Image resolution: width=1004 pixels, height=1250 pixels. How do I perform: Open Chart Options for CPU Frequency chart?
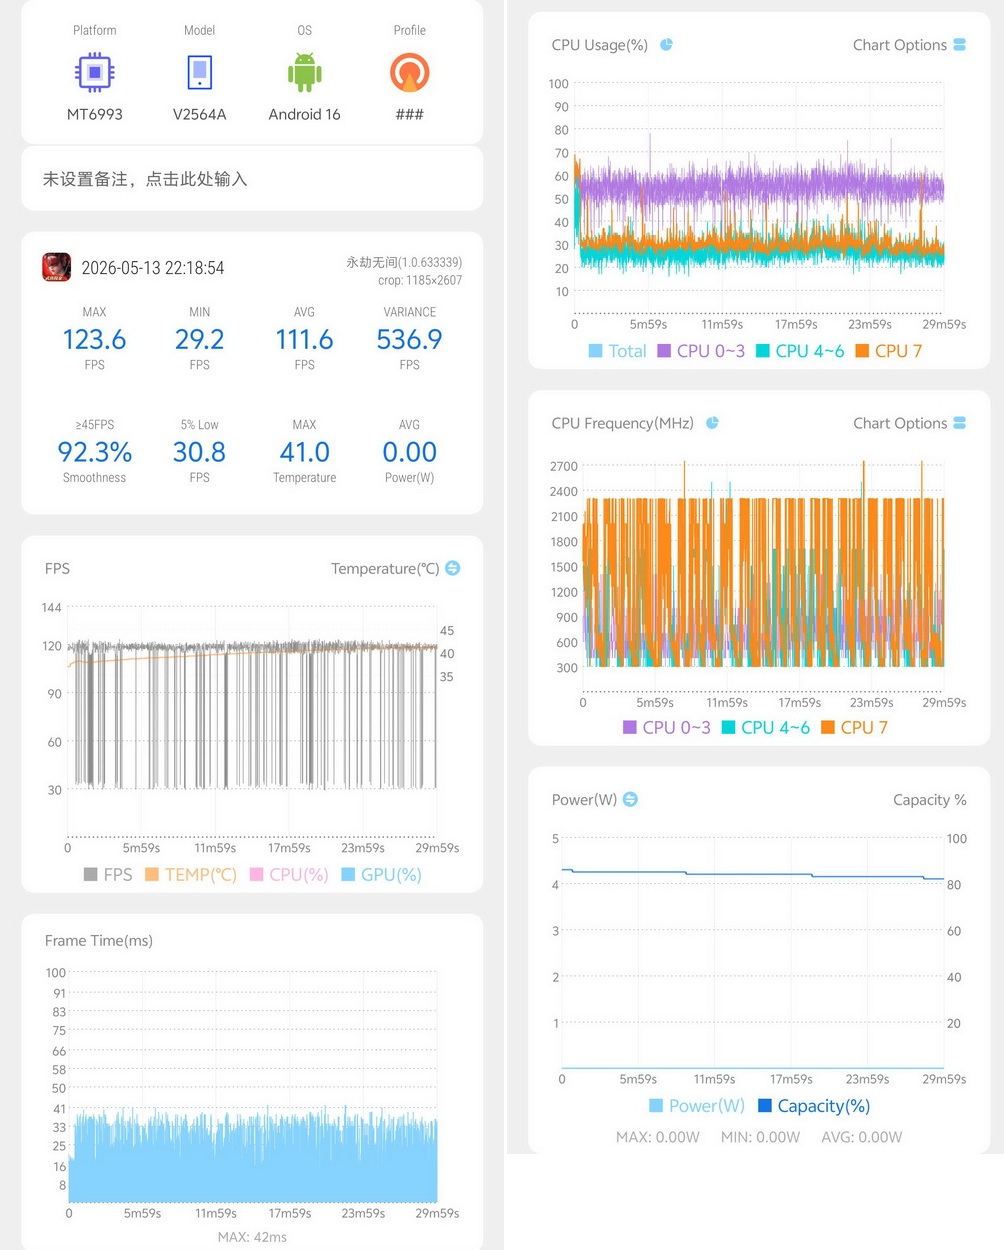[x=909, y=423]
